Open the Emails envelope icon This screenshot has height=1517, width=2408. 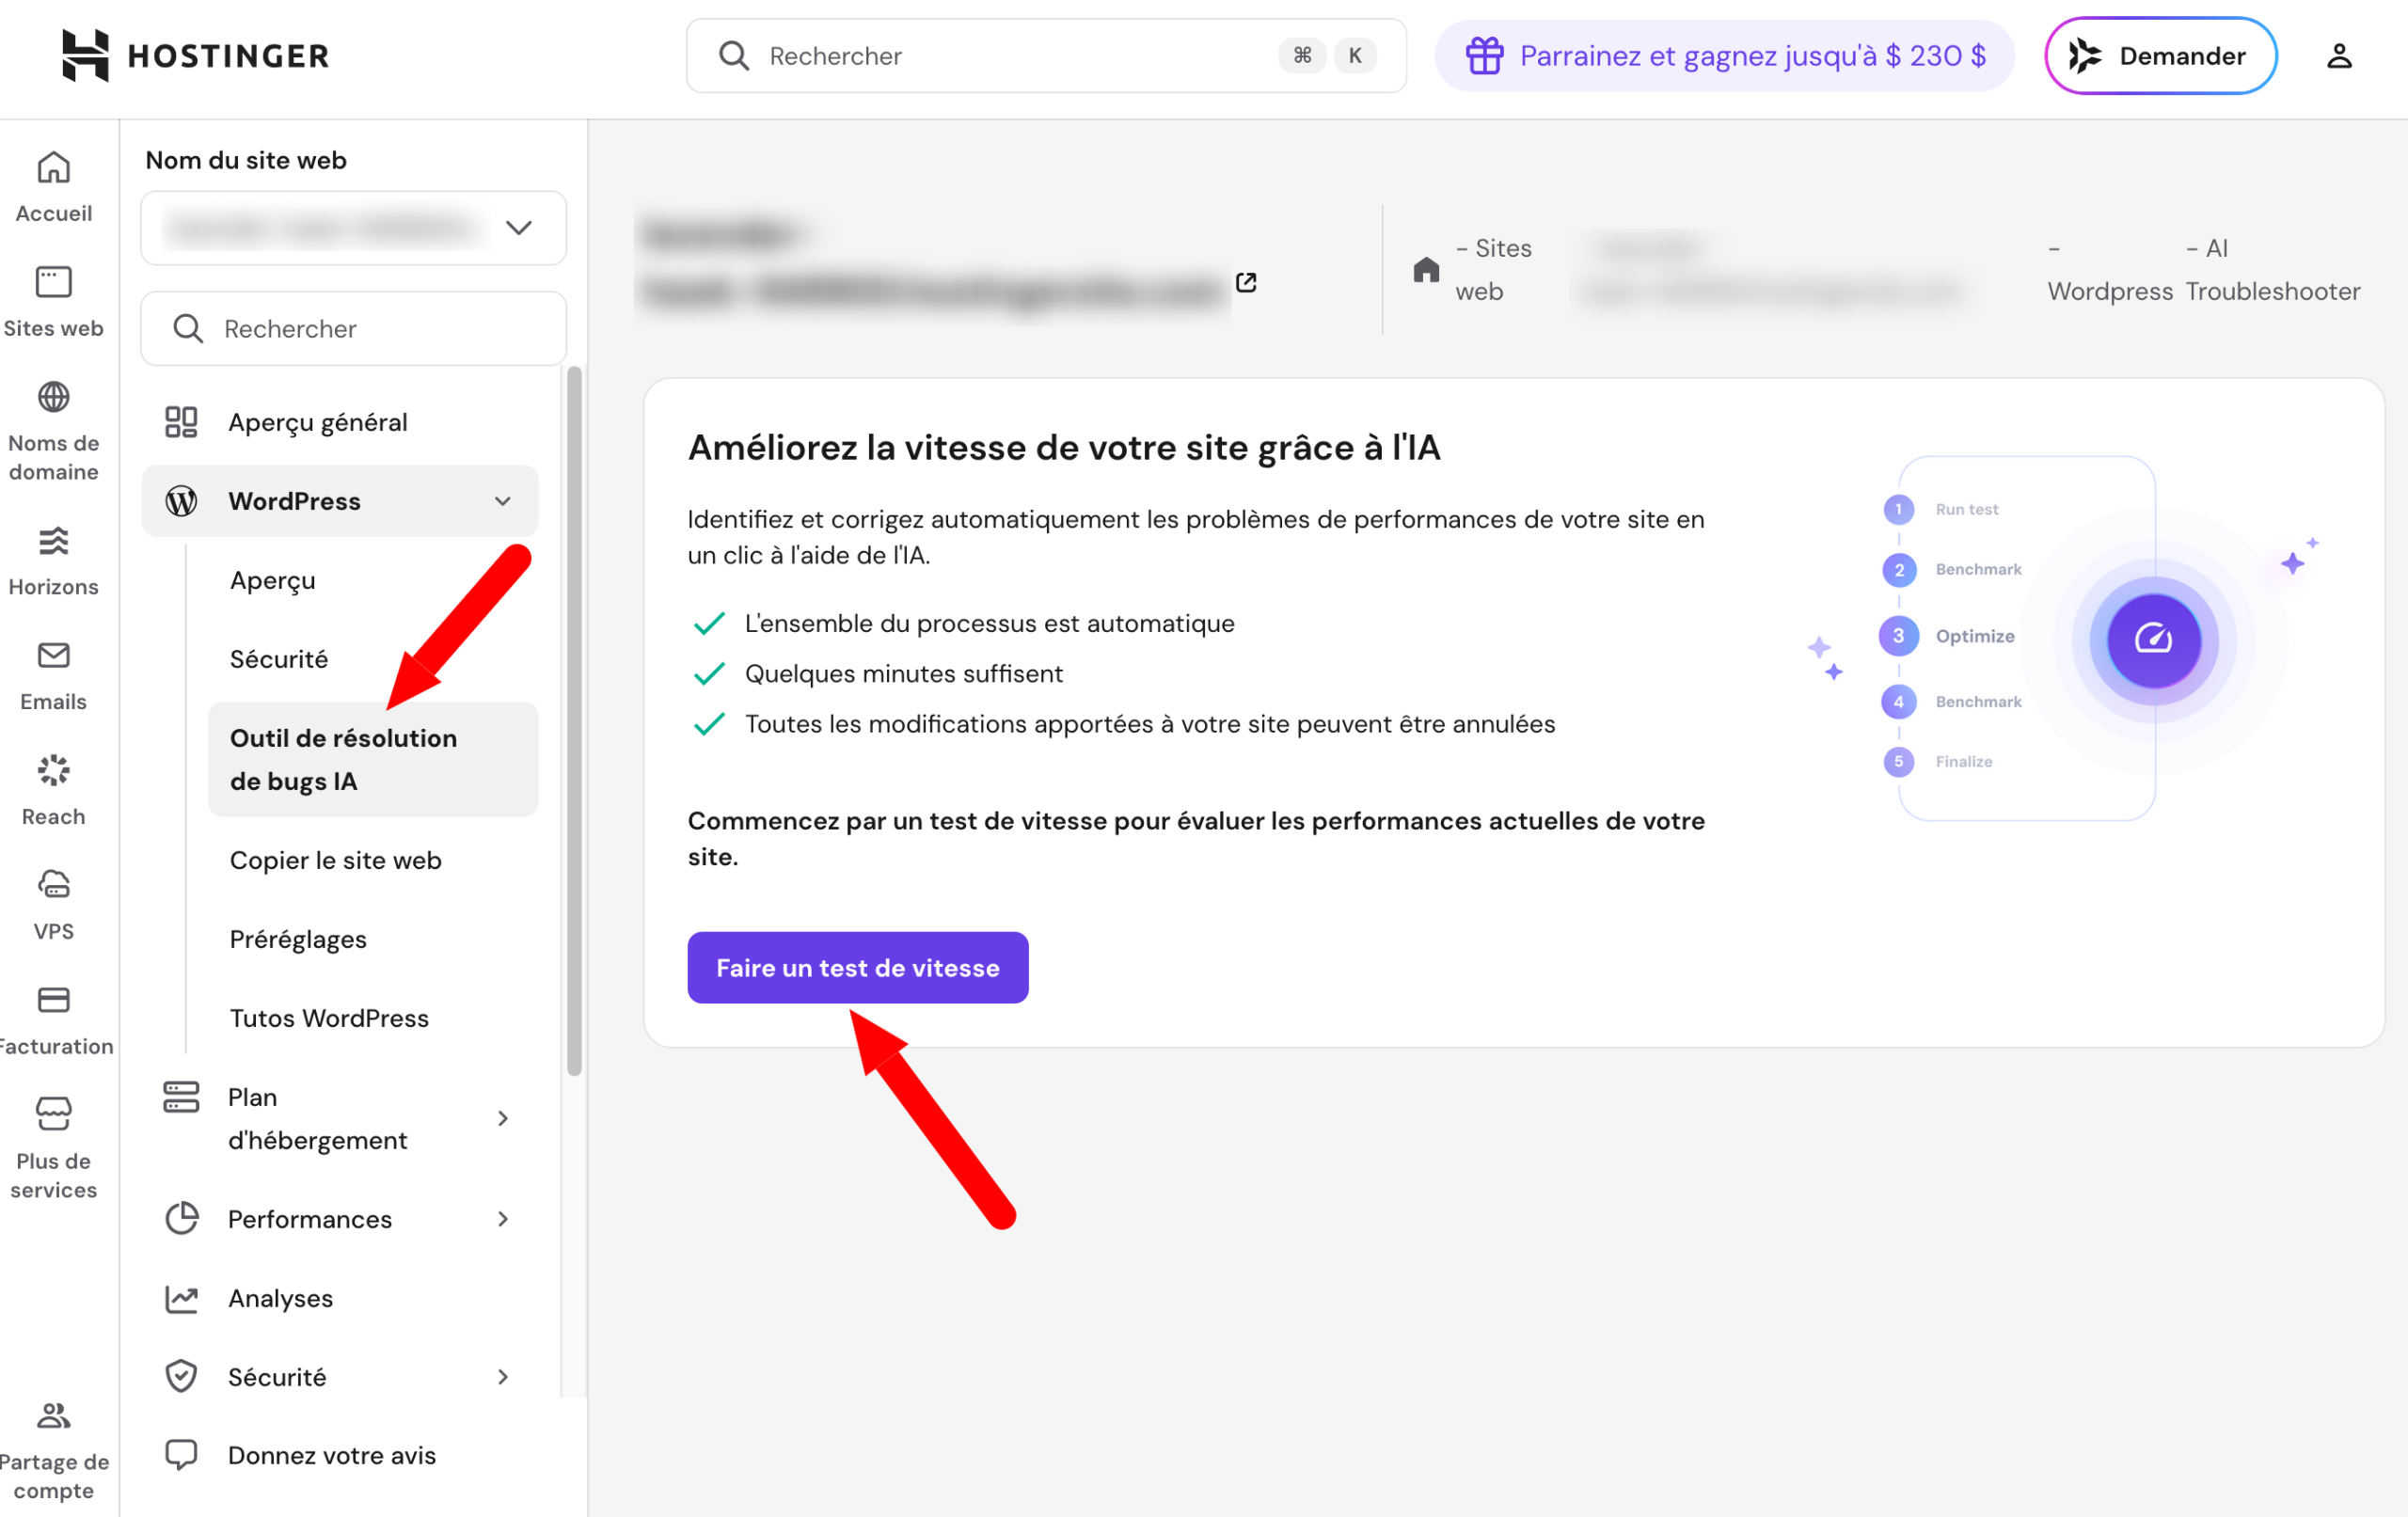(x=54, y=656)
